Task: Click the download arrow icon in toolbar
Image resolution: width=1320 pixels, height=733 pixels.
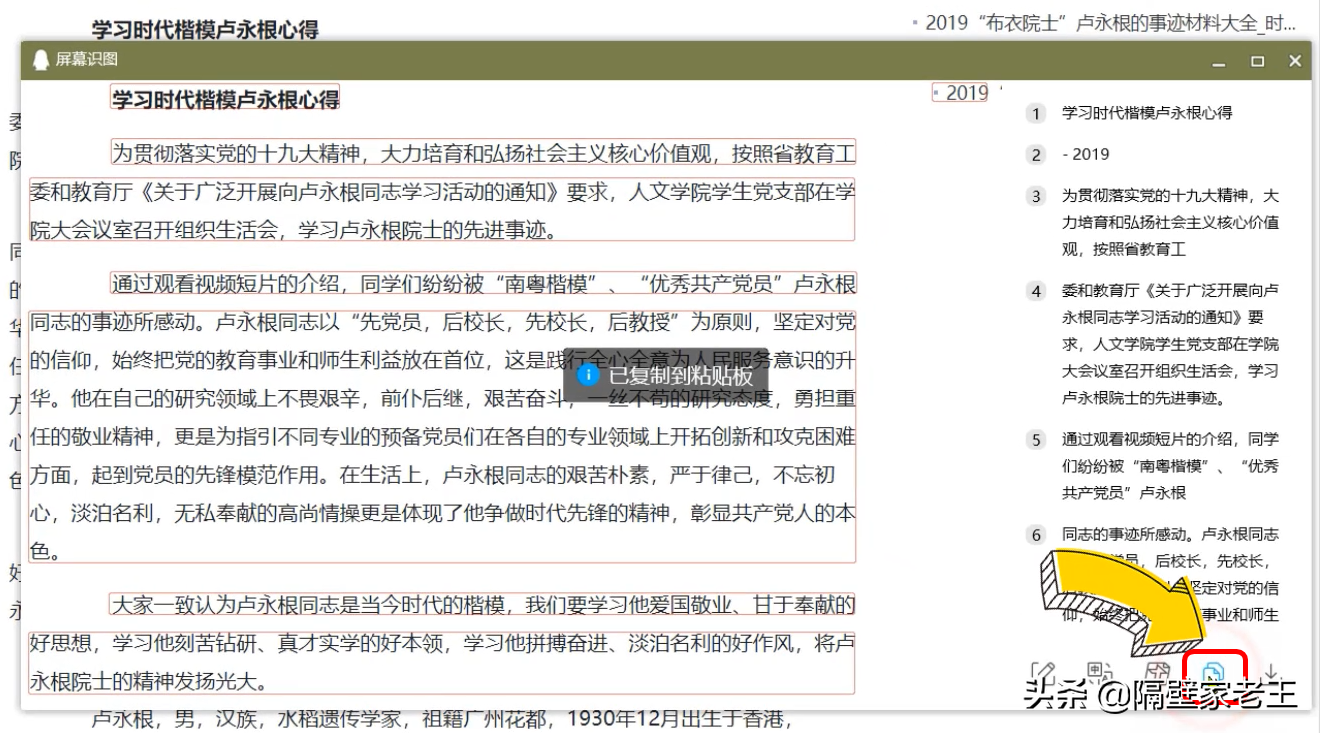Action: (1270, 668)
